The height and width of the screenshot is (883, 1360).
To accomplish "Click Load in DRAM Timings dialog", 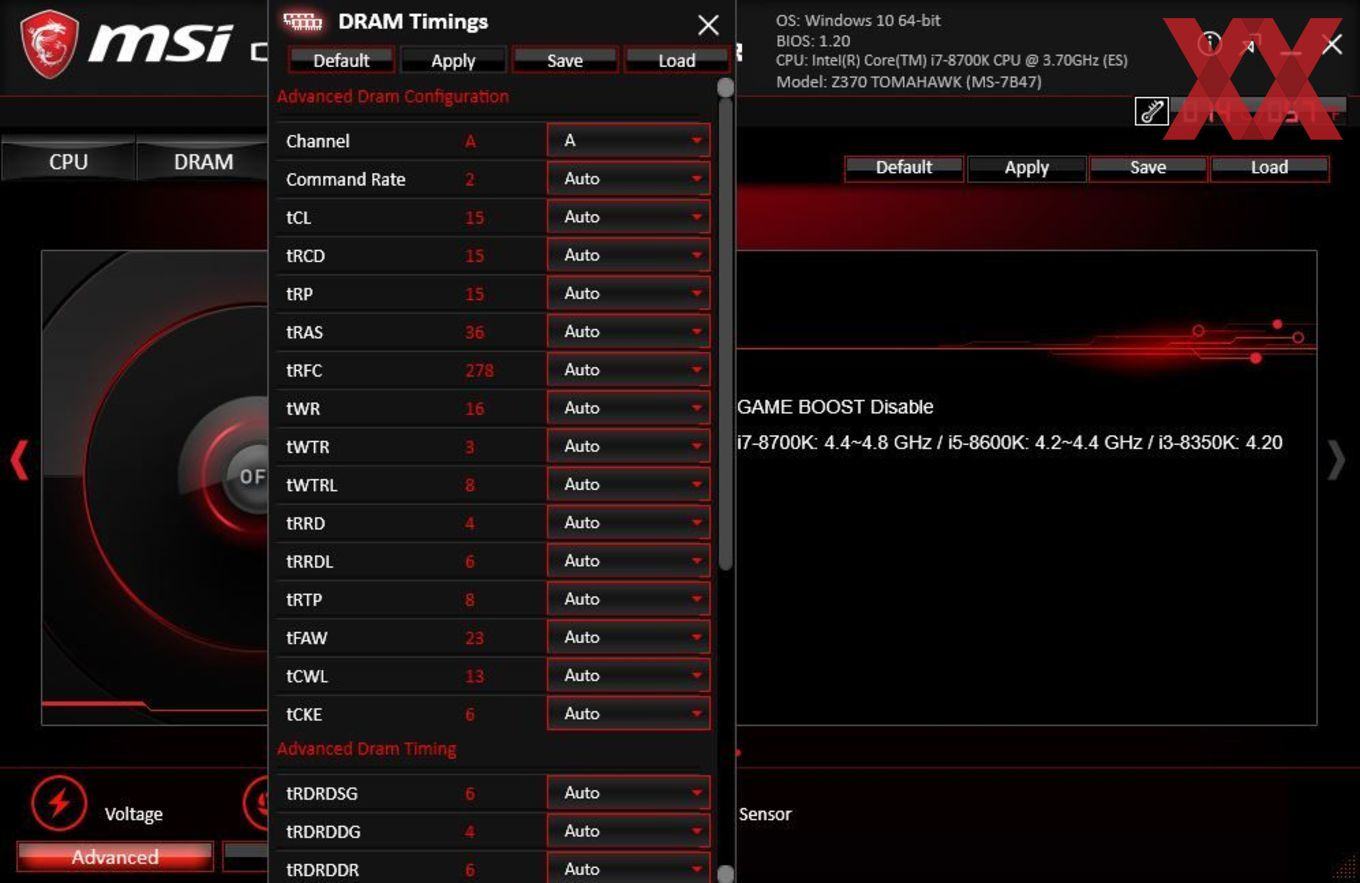I will click(x=677, y=60).
